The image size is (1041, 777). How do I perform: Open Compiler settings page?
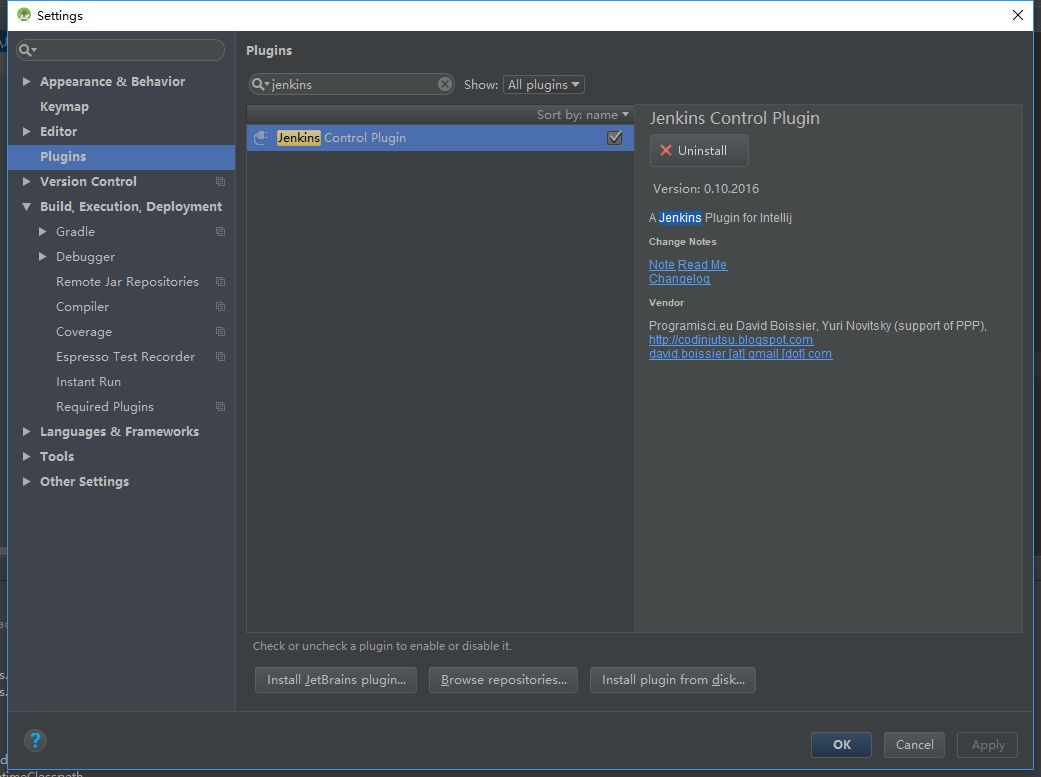(82, 307)
